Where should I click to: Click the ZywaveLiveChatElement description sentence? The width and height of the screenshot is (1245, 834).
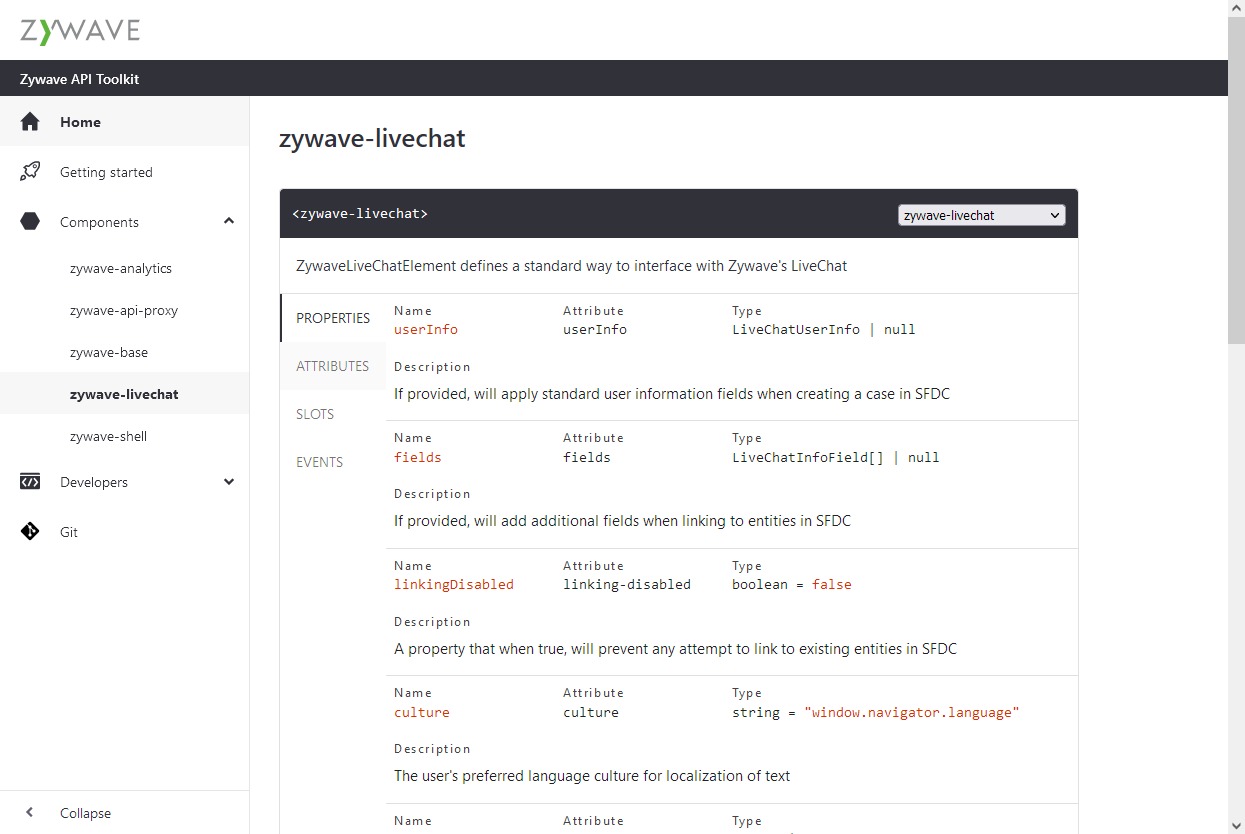[572, 266]
